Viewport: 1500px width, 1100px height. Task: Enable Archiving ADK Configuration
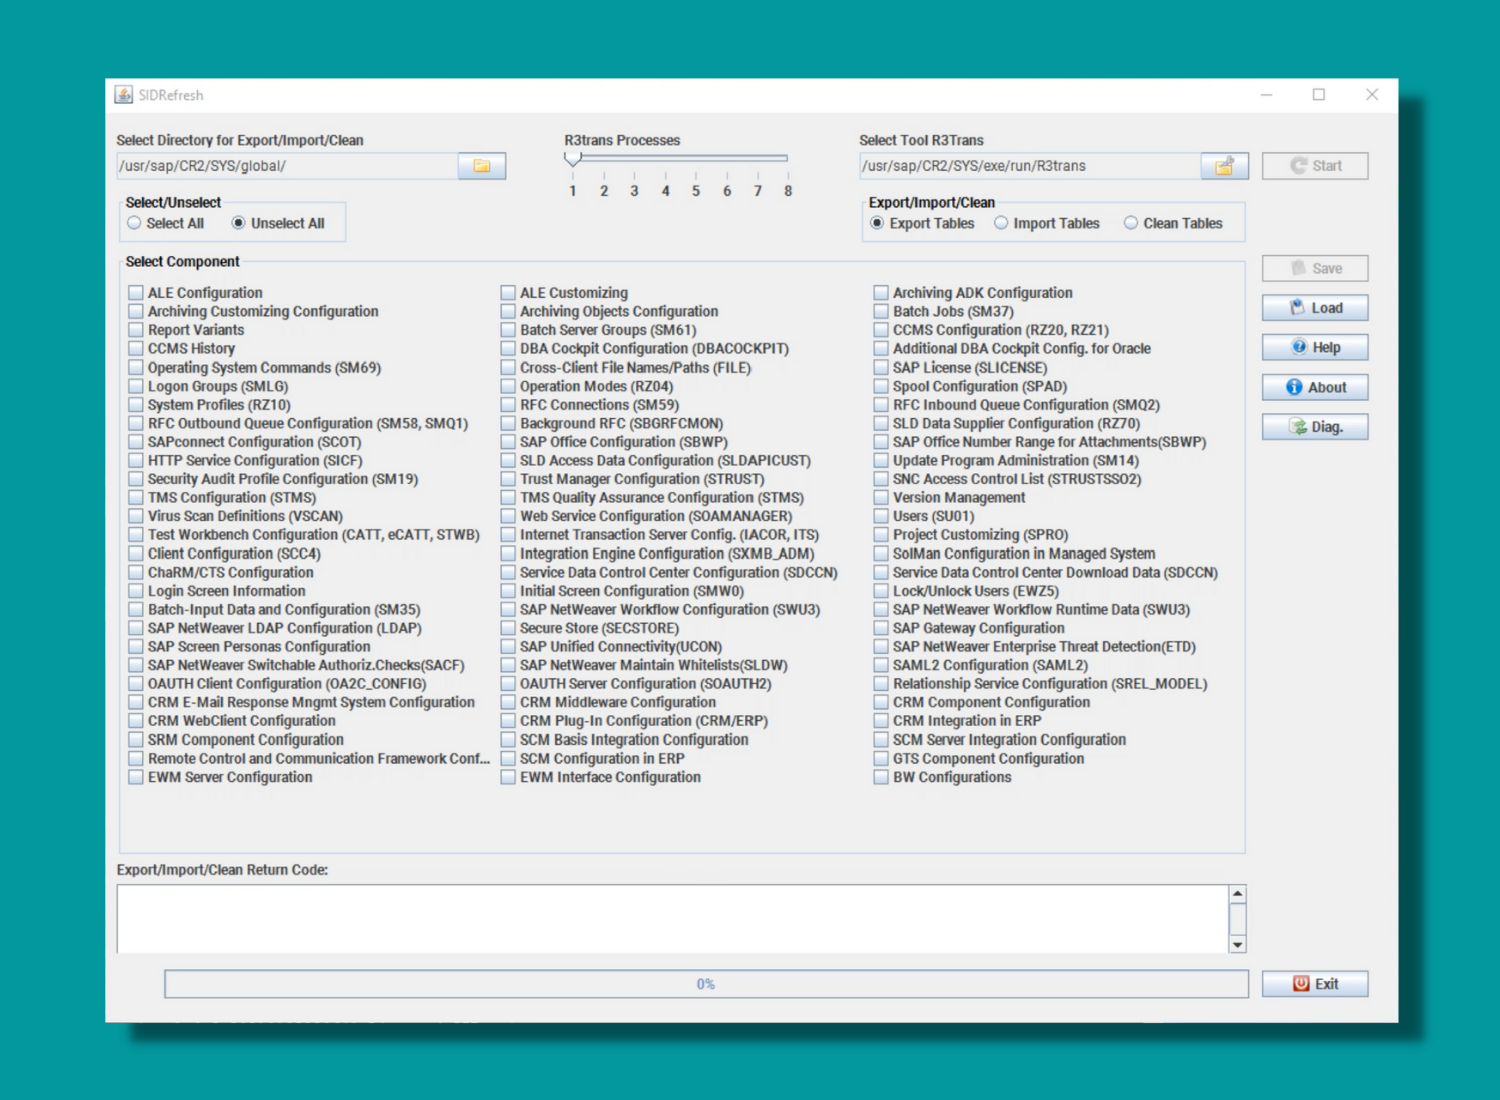[881, 293]
